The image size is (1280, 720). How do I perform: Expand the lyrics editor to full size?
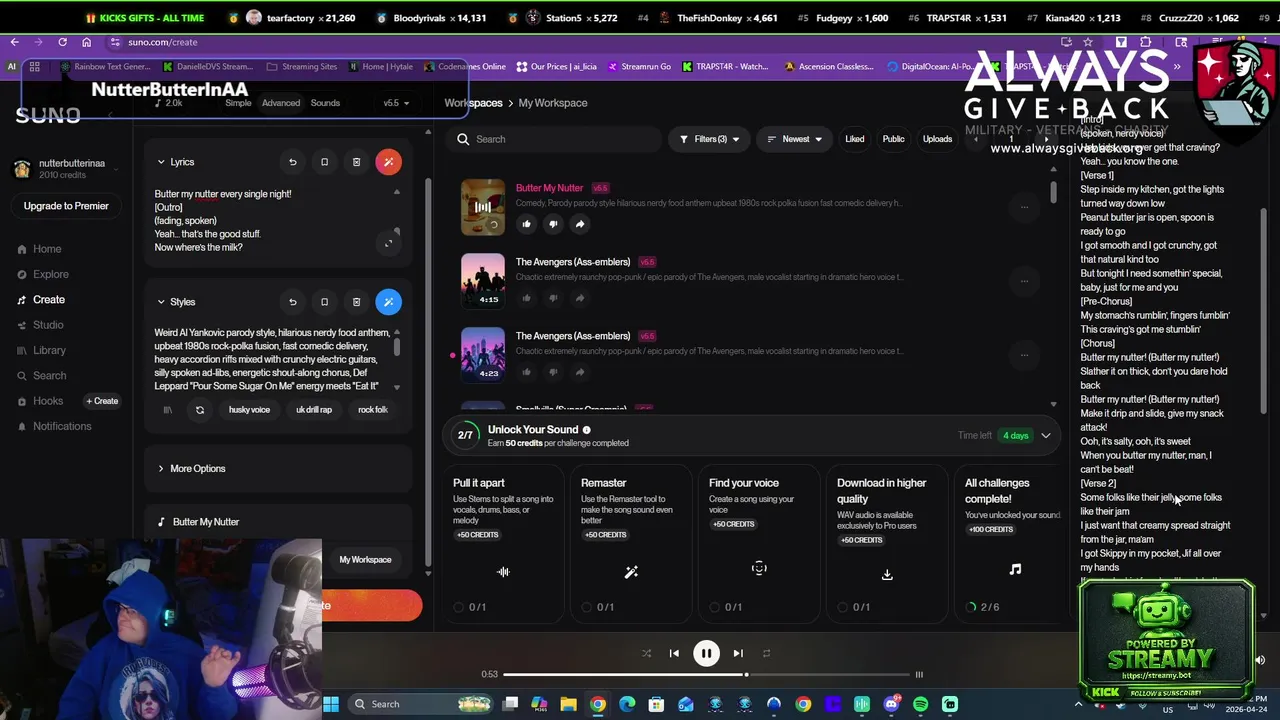[389, 243]
